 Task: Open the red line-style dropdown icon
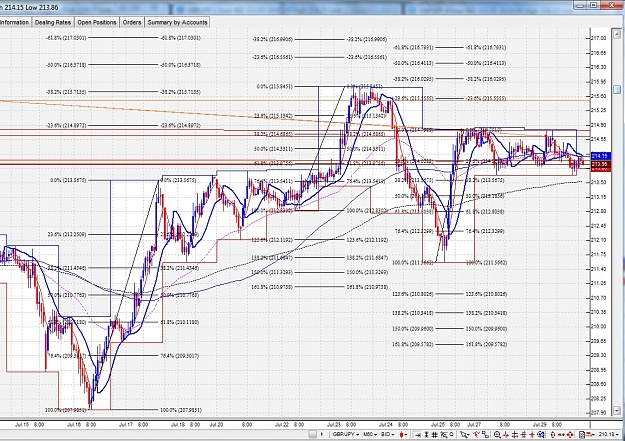coord(592,434)
